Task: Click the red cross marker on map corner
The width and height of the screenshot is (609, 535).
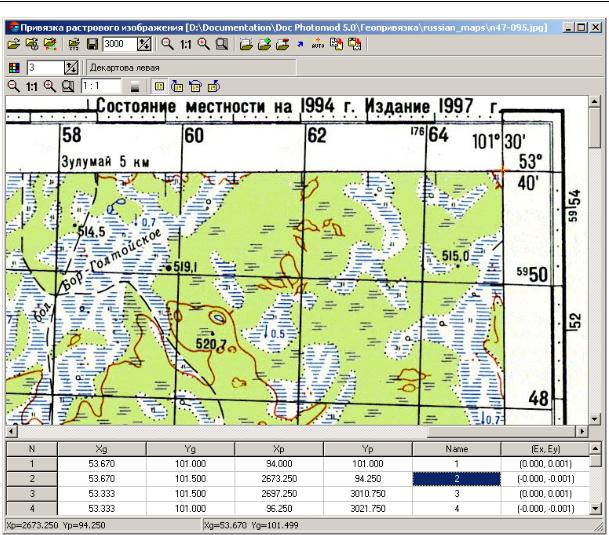Action: pyautogui.click(x=502, y=170)
